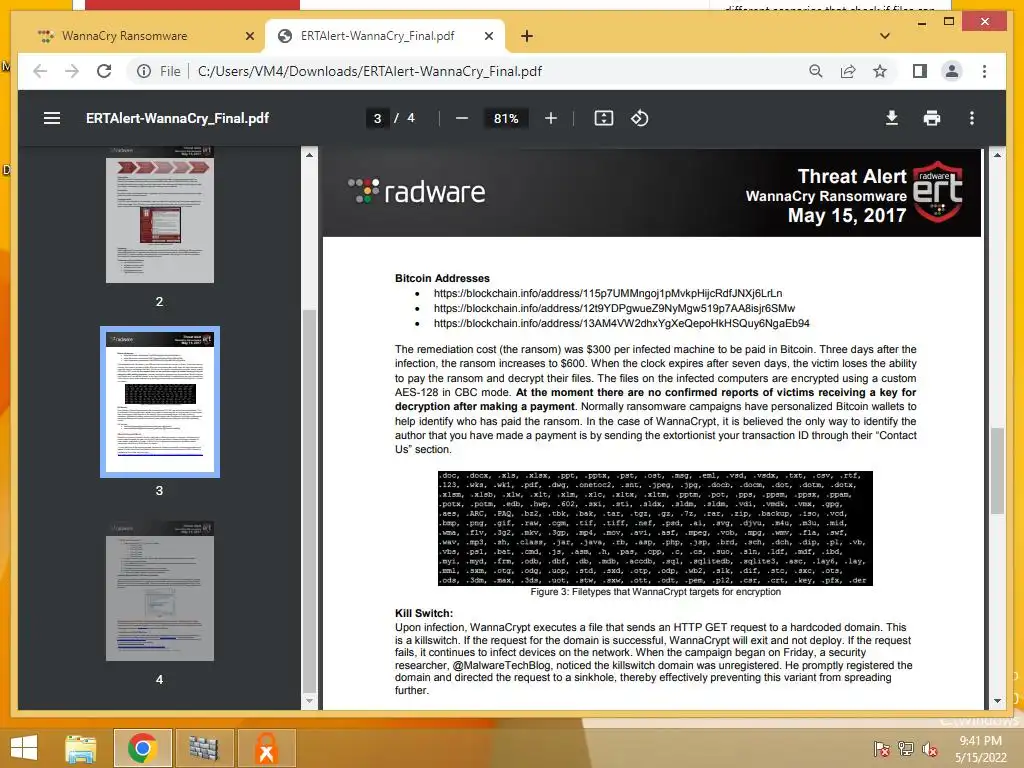Screen dimensions: 1024x768
Task: Click the muted volume tray icon
Action: (930, 749)
